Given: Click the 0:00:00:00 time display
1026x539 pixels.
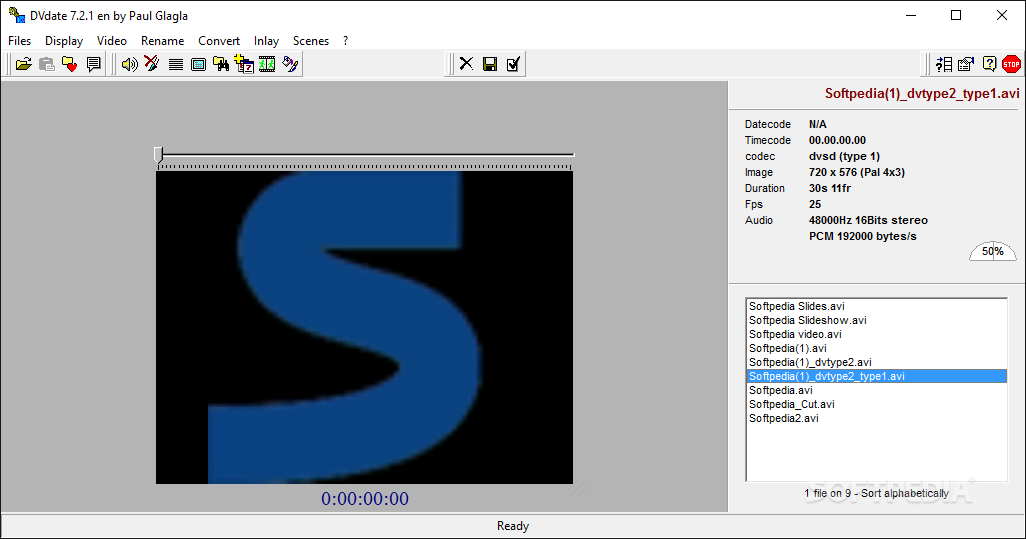Looking at the screenshot, I should pyautogui.click(x=364, y=498).
